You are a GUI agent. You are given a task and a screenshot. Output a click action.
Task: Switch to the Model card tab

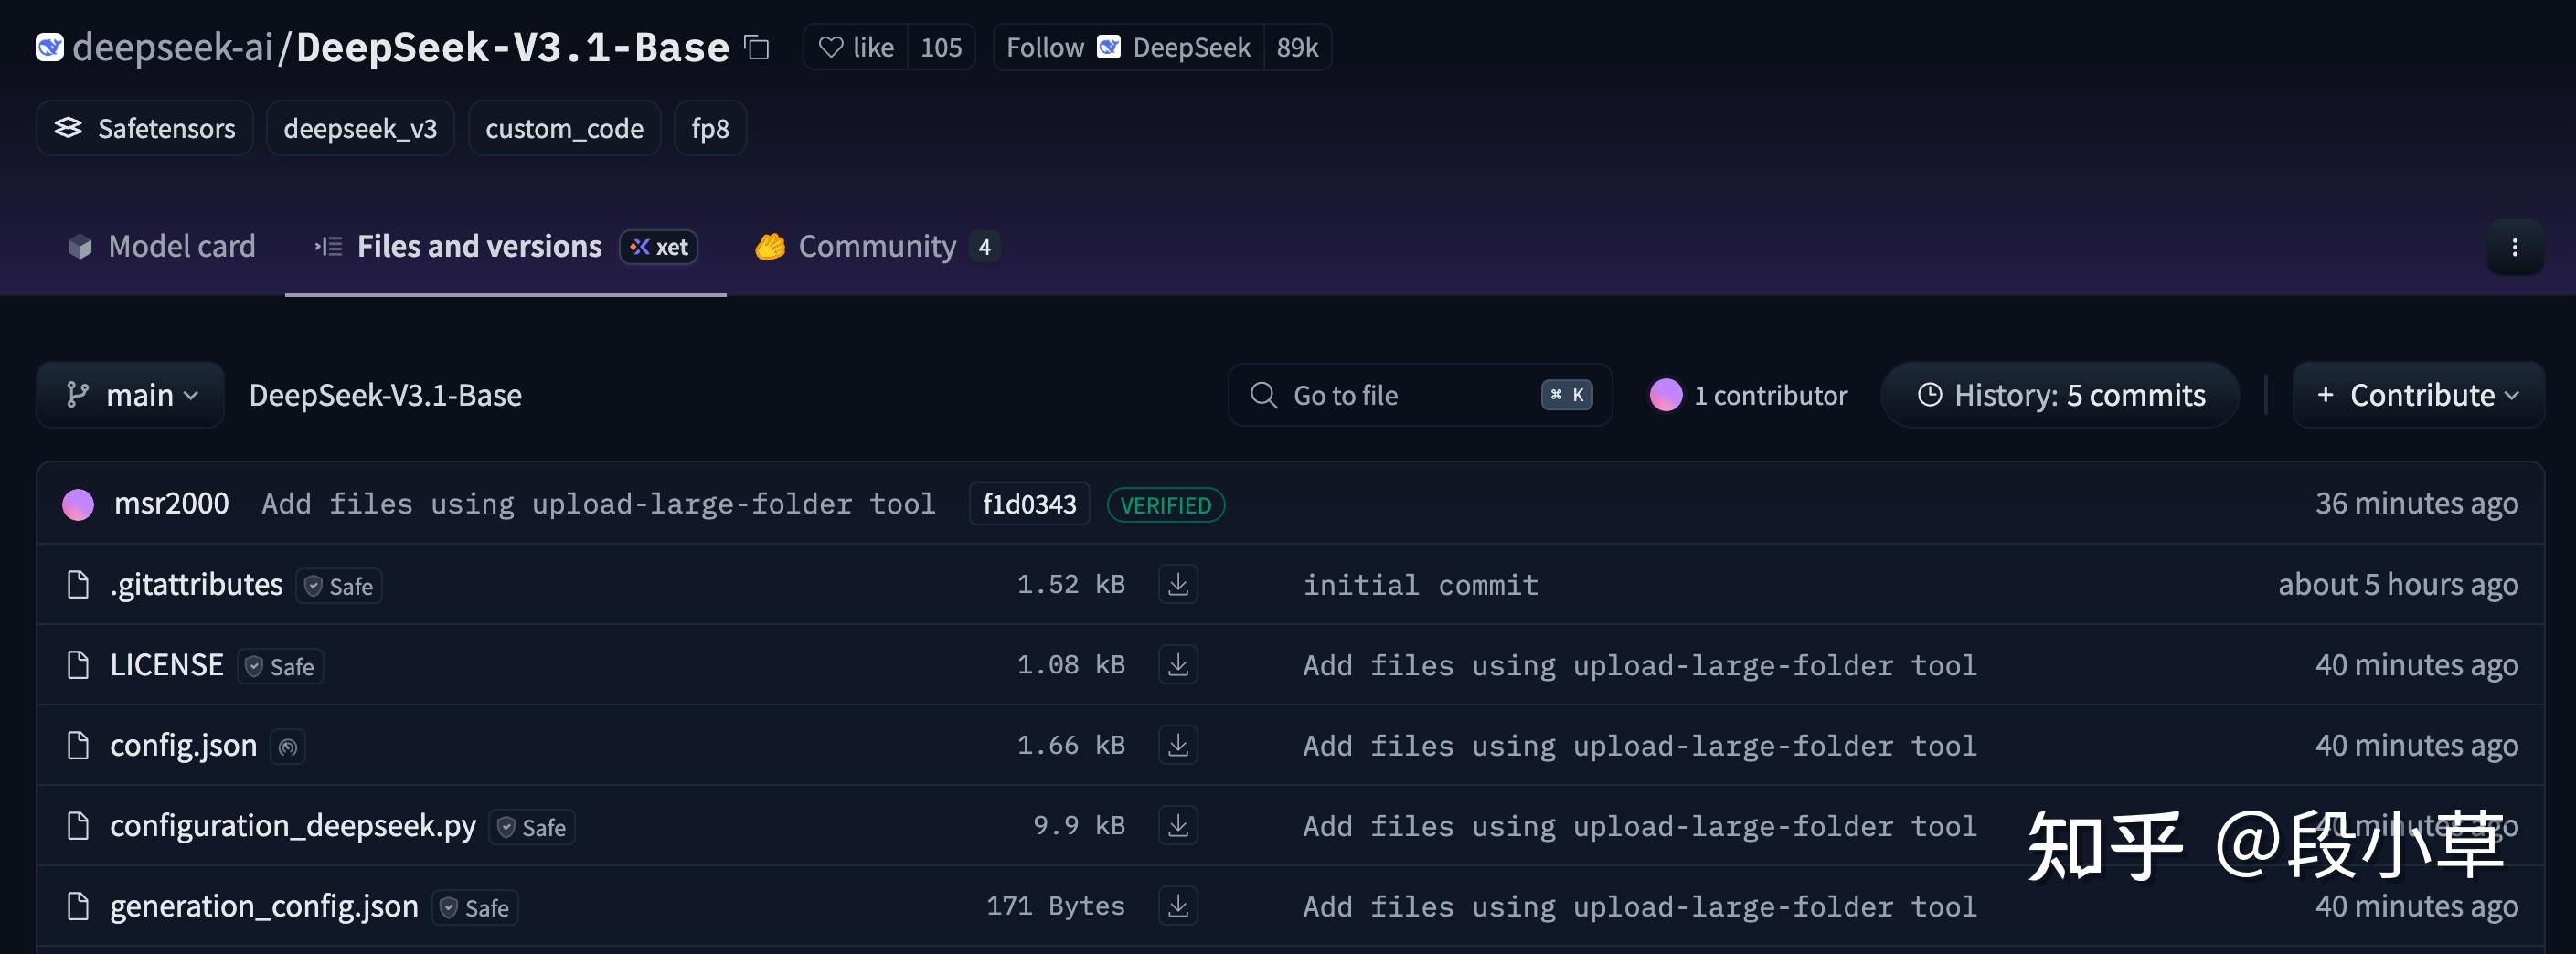pos(161,246)
